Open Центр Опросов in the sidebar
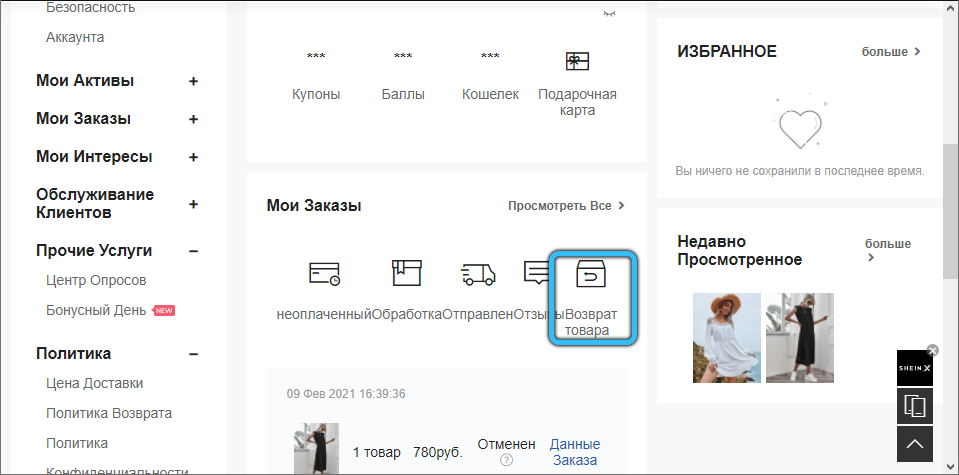This screenshot has width=959, height=475. coord(96,280)
